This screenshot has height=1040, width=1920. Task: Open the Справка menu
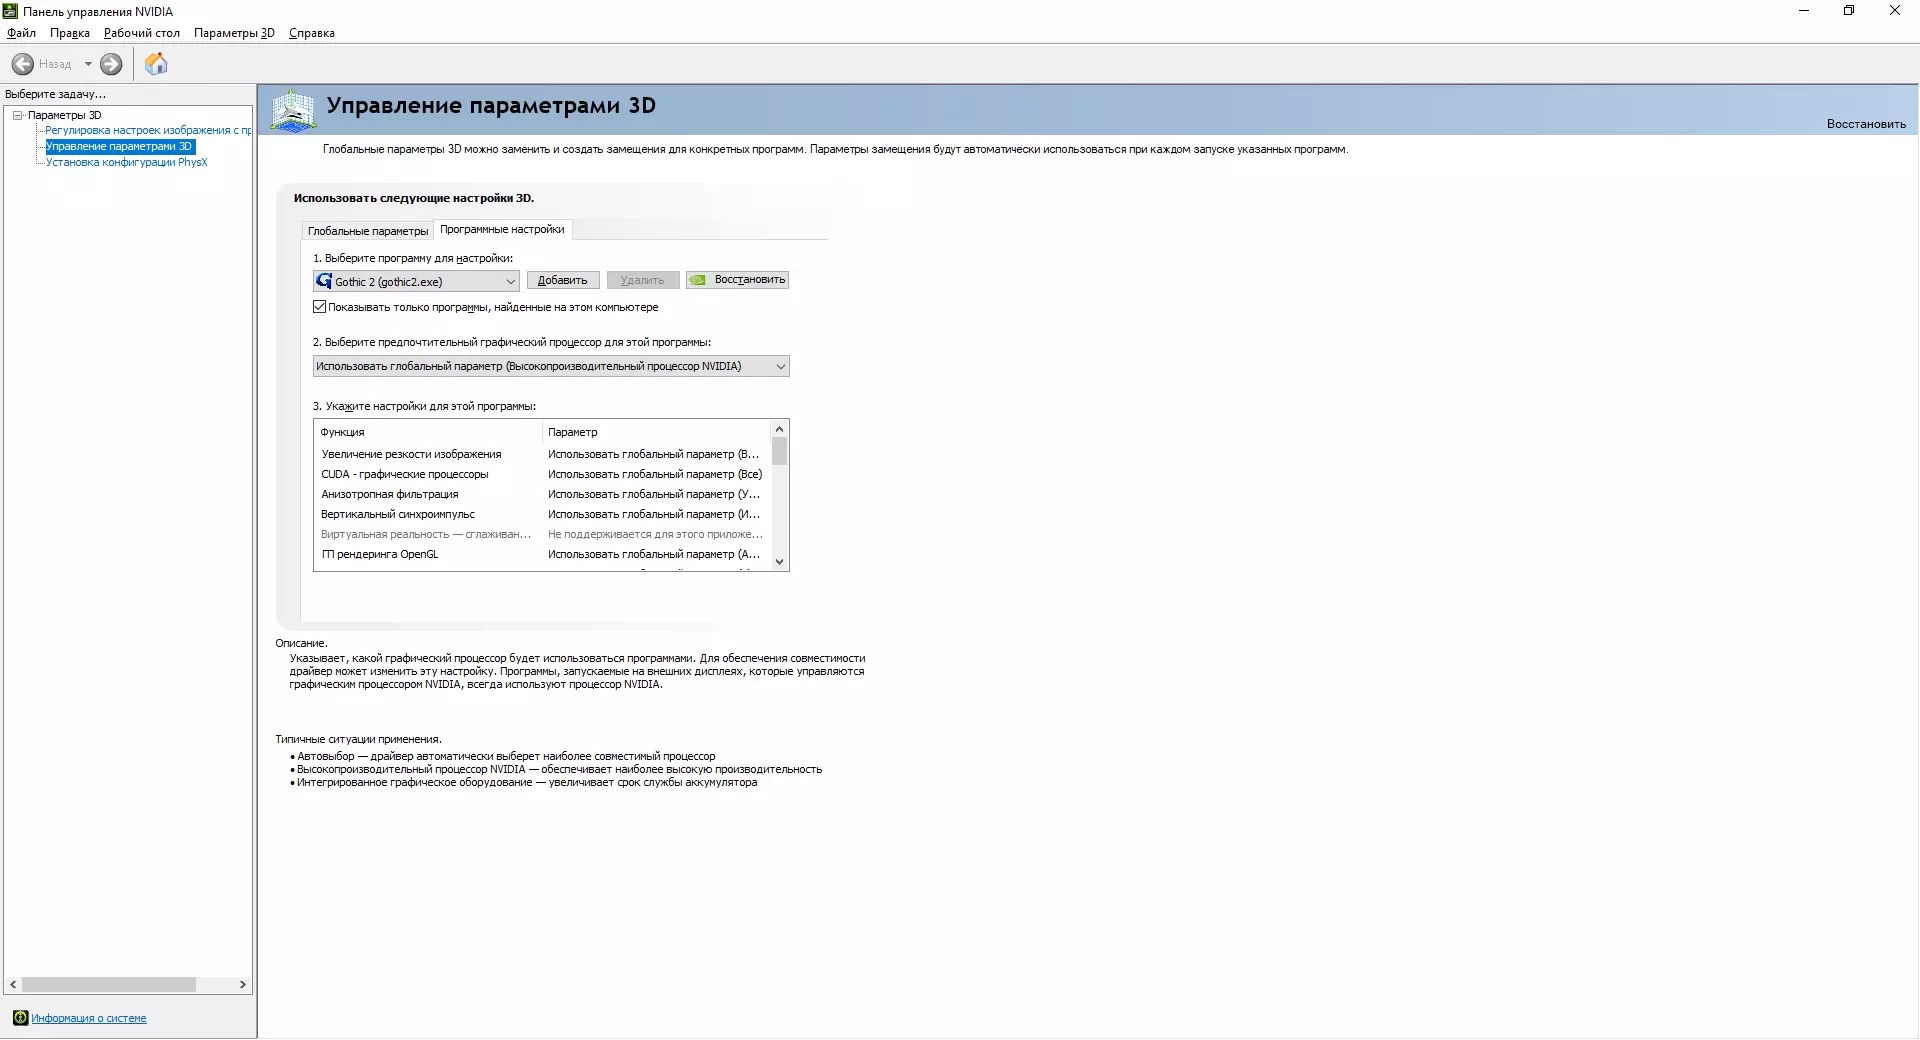[x=312, y=33]
